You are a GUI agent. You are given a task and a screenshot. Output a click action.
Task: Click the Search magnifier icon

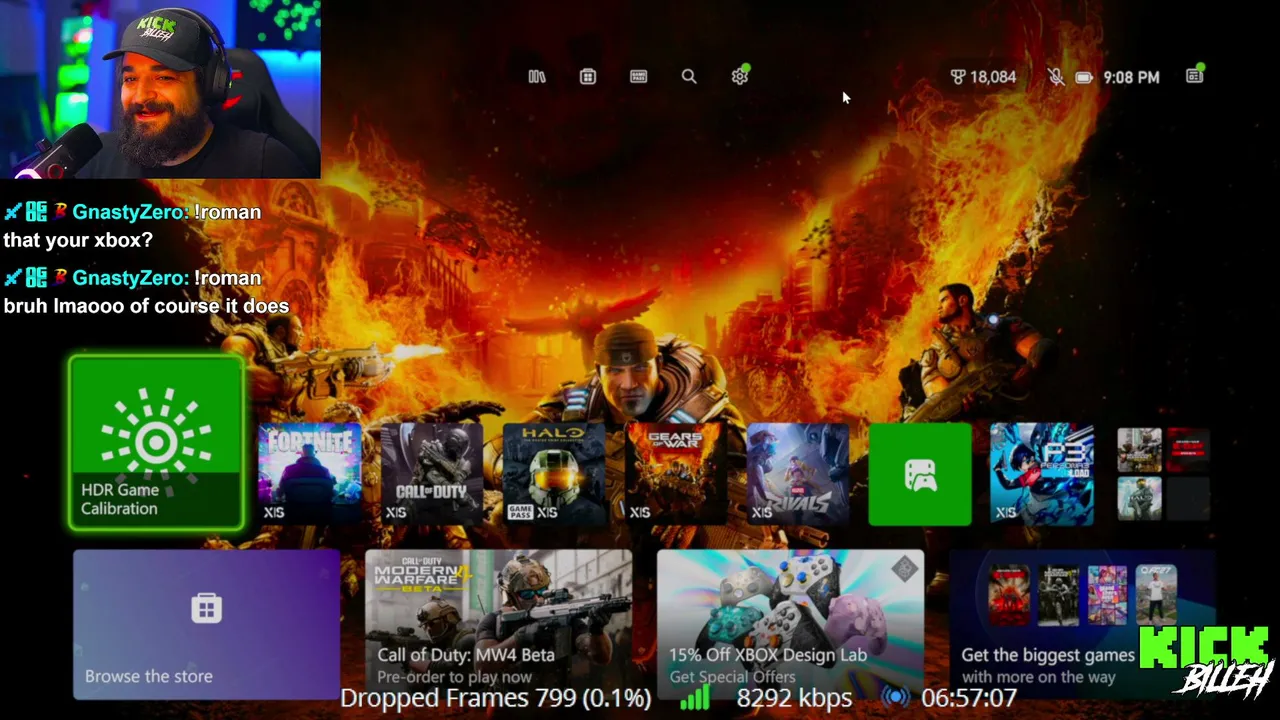(689, 77)
